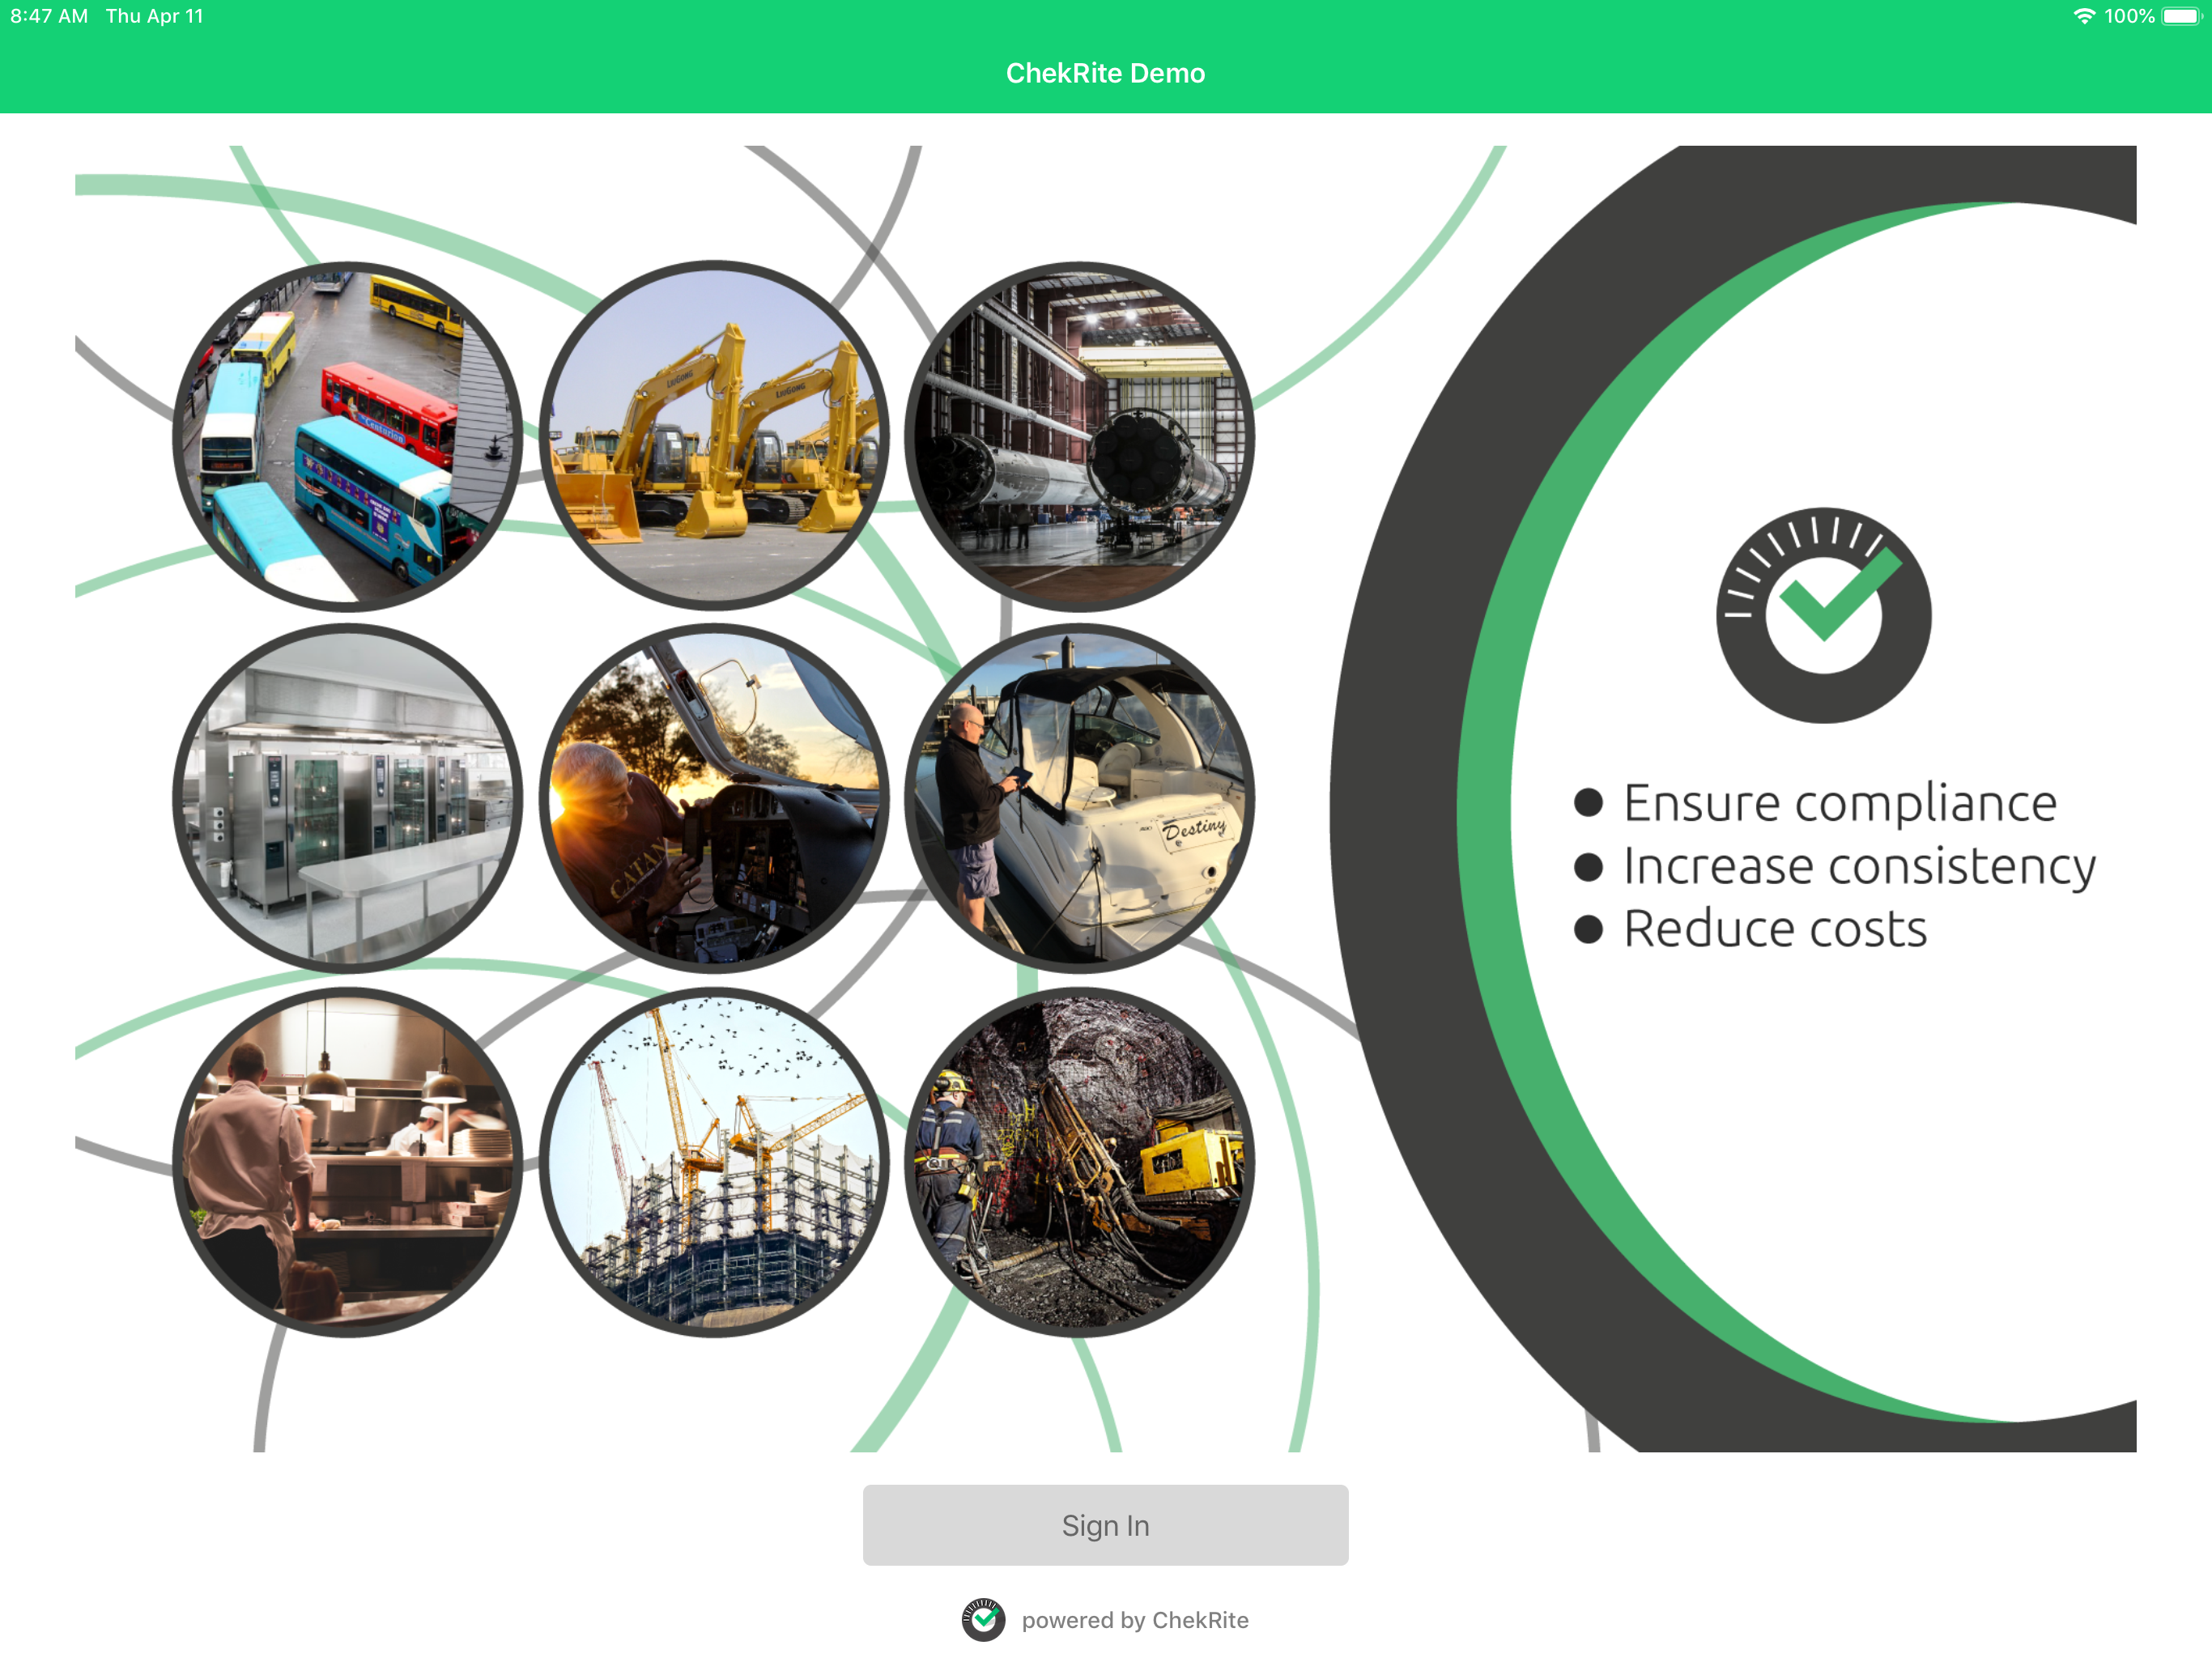Image resolution: width=2212 pixels, height=1658 pixels.
Task: Tap the rocket hangar circular photo
Action: pos(1079,437)
